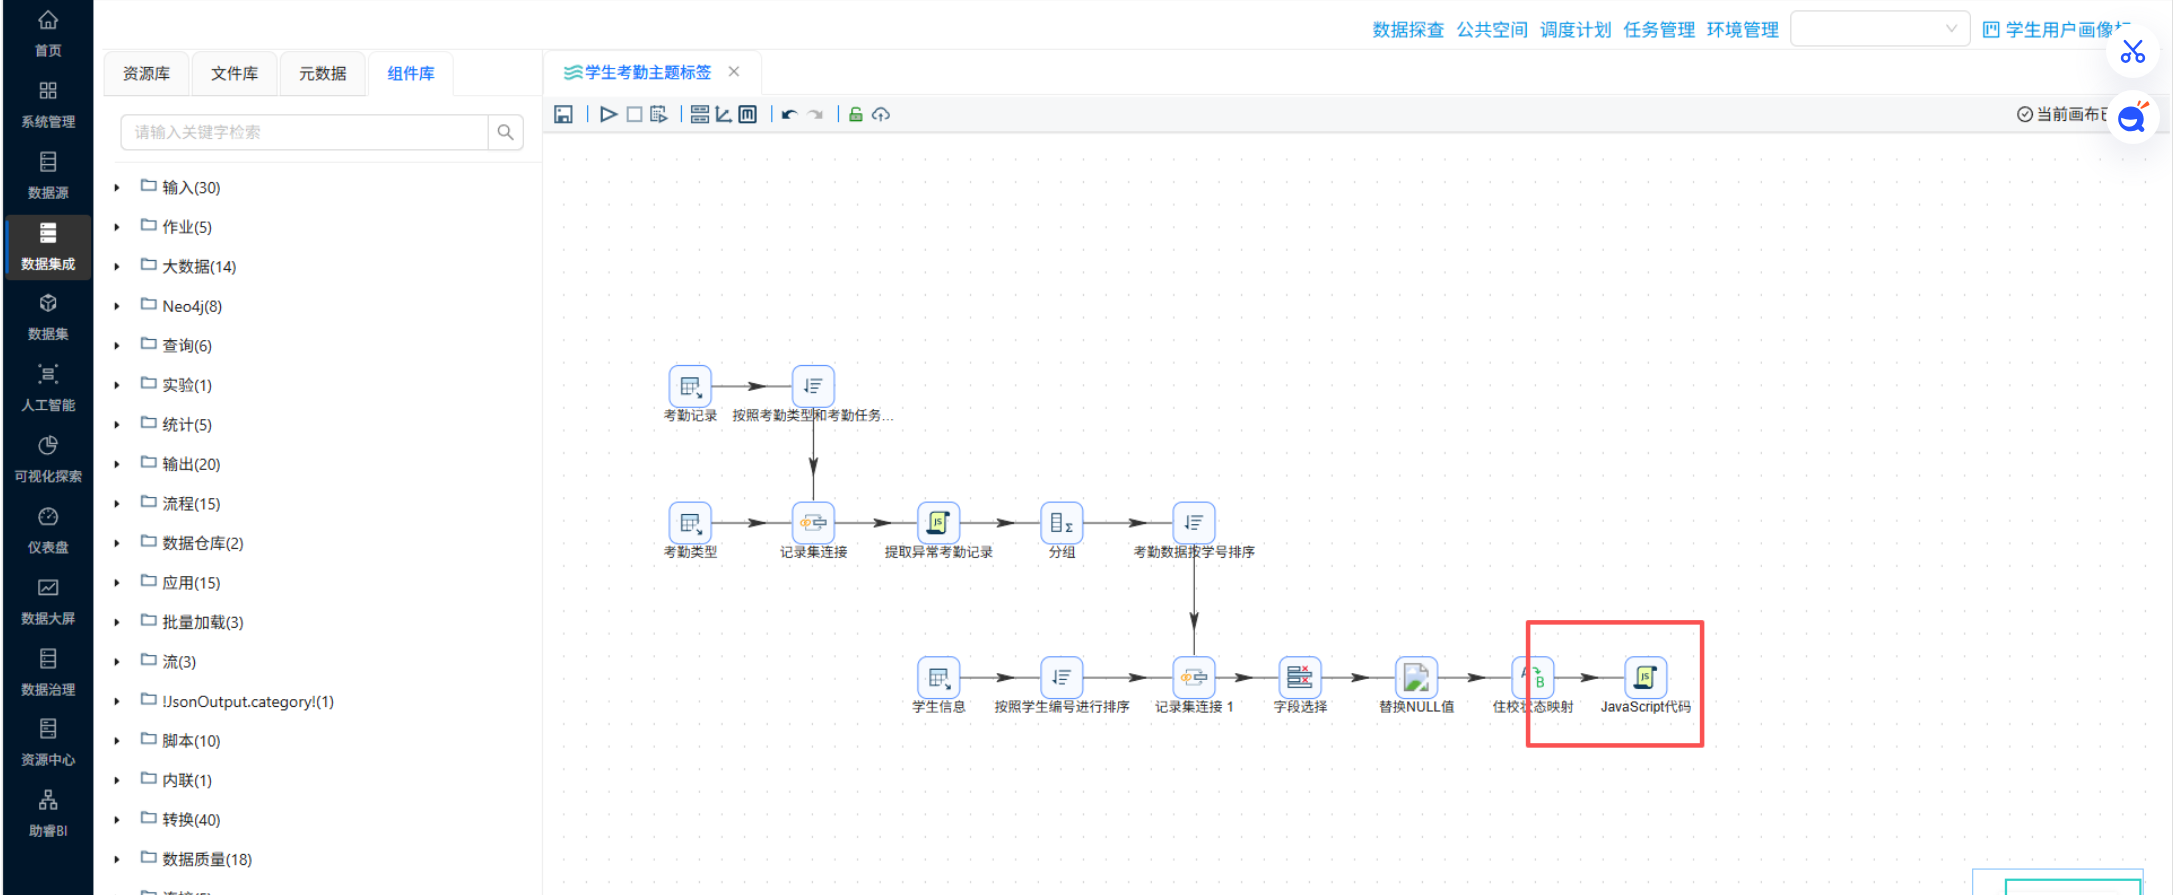Click the scheduled run calendar icon
The width and height of the screenshot is (2175, 895).
(x=658, y=114)
